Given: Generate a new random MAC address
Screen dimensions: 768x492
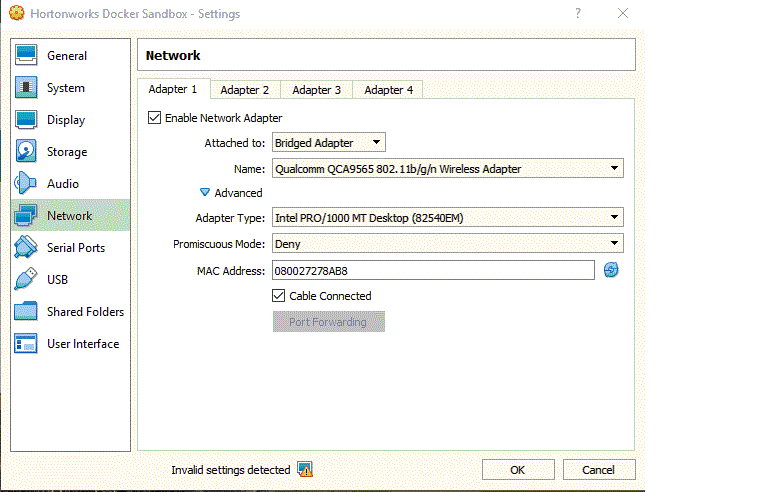Looking at the screenshot, I should (611, 270).
